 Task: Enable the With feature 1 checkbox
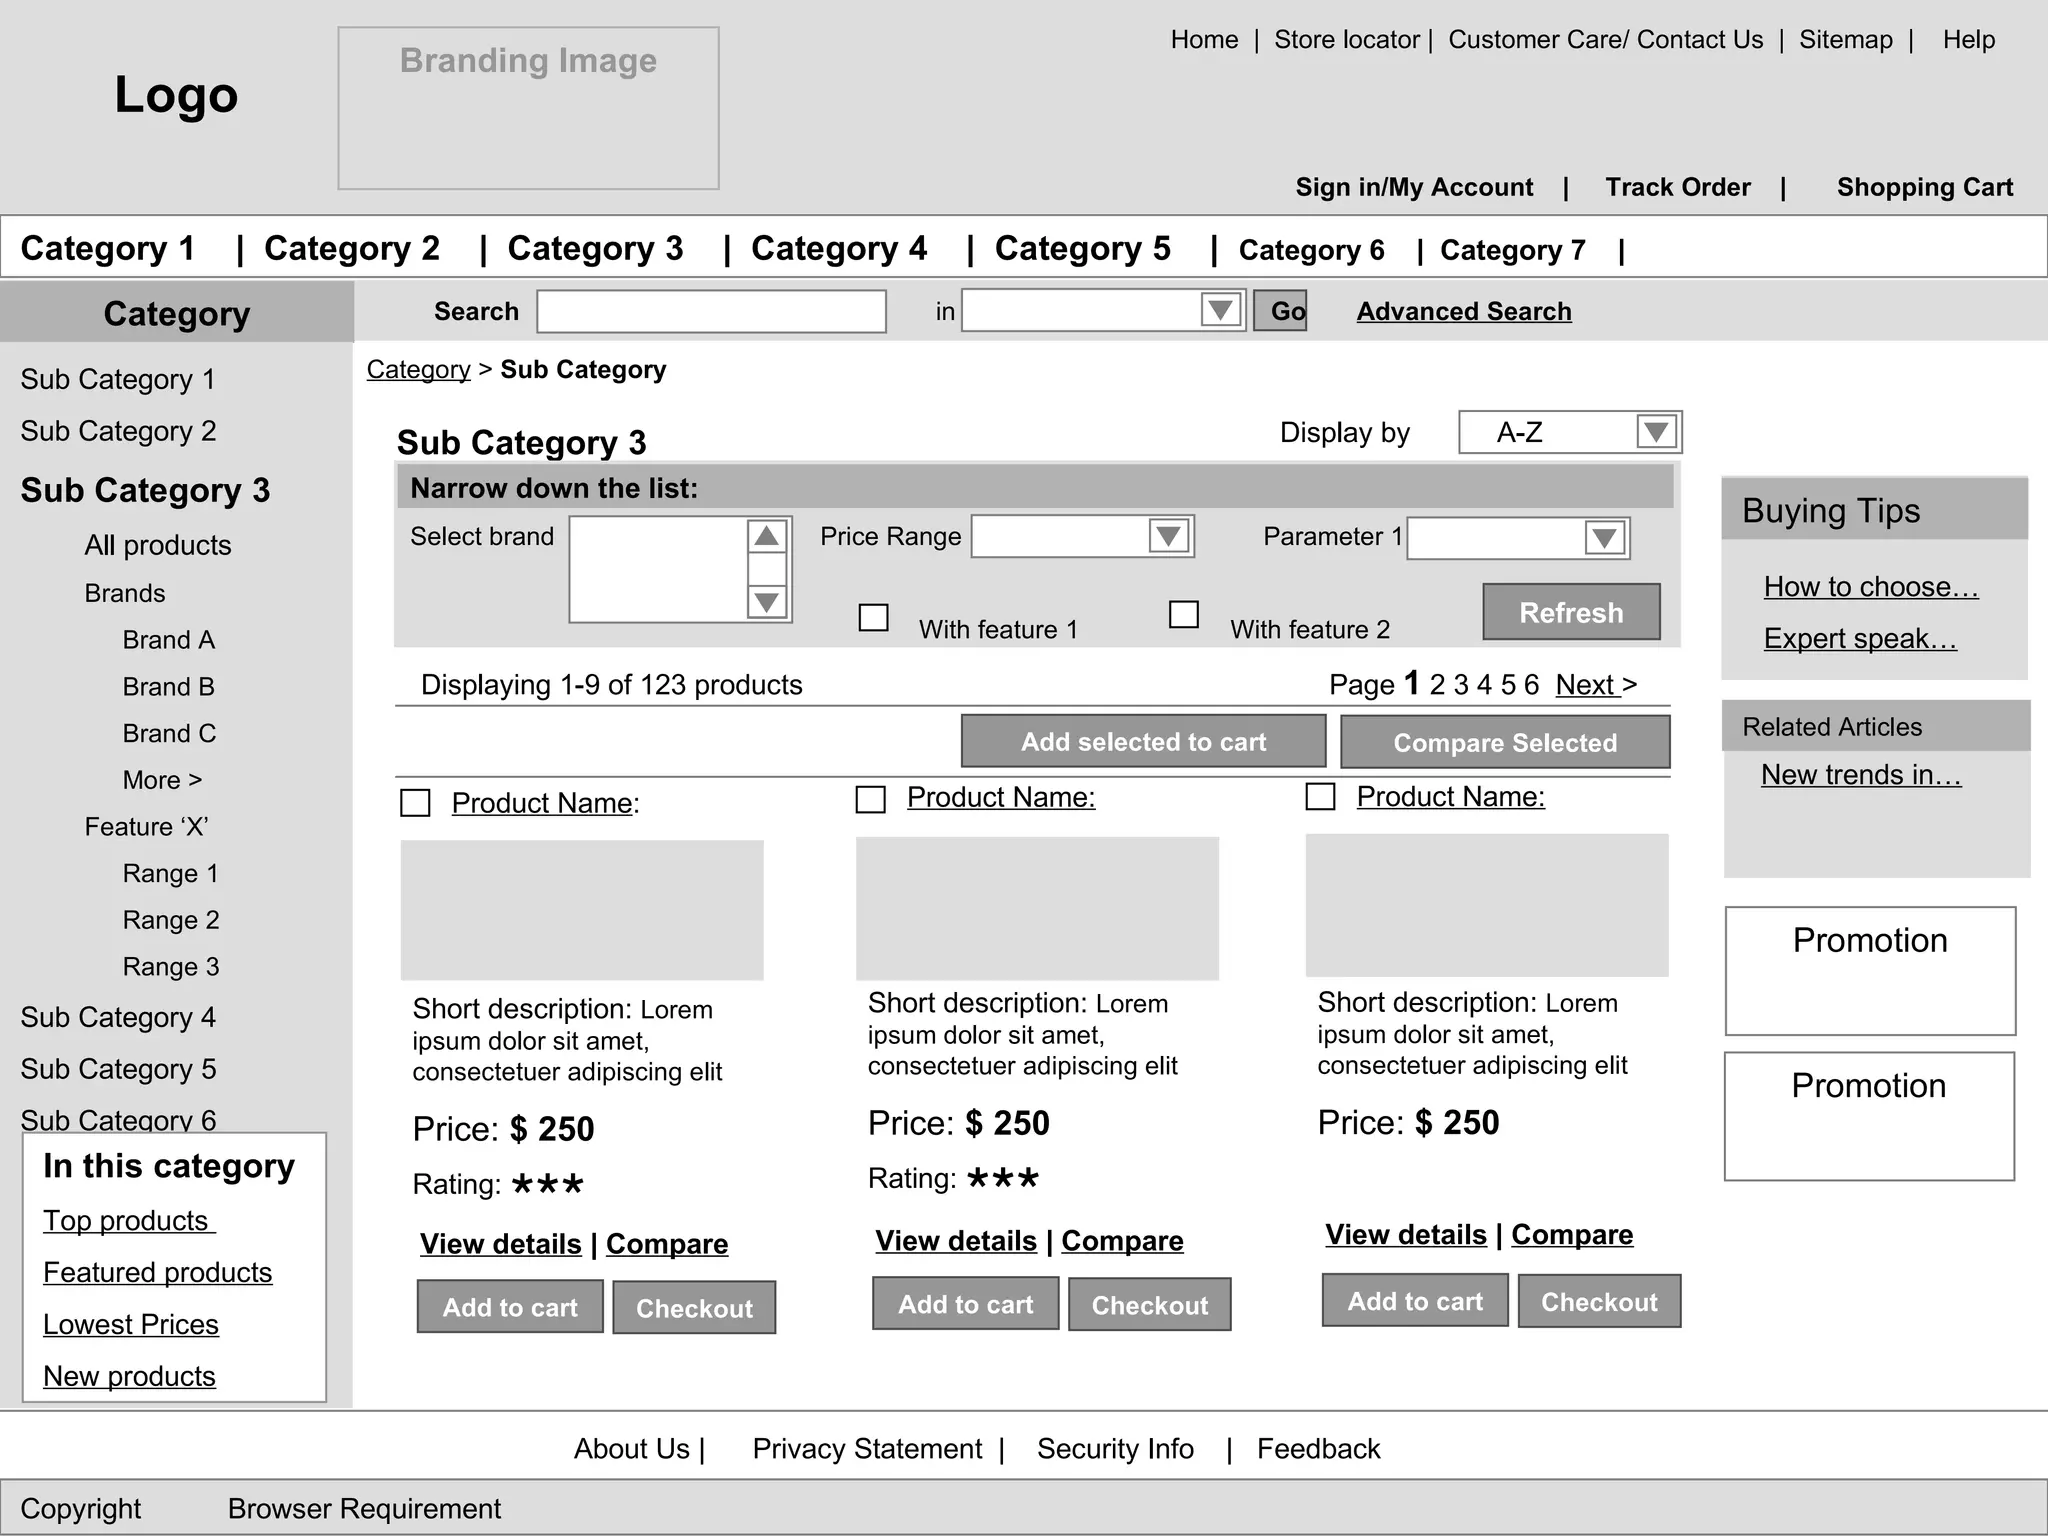click(x=873, y=617)
